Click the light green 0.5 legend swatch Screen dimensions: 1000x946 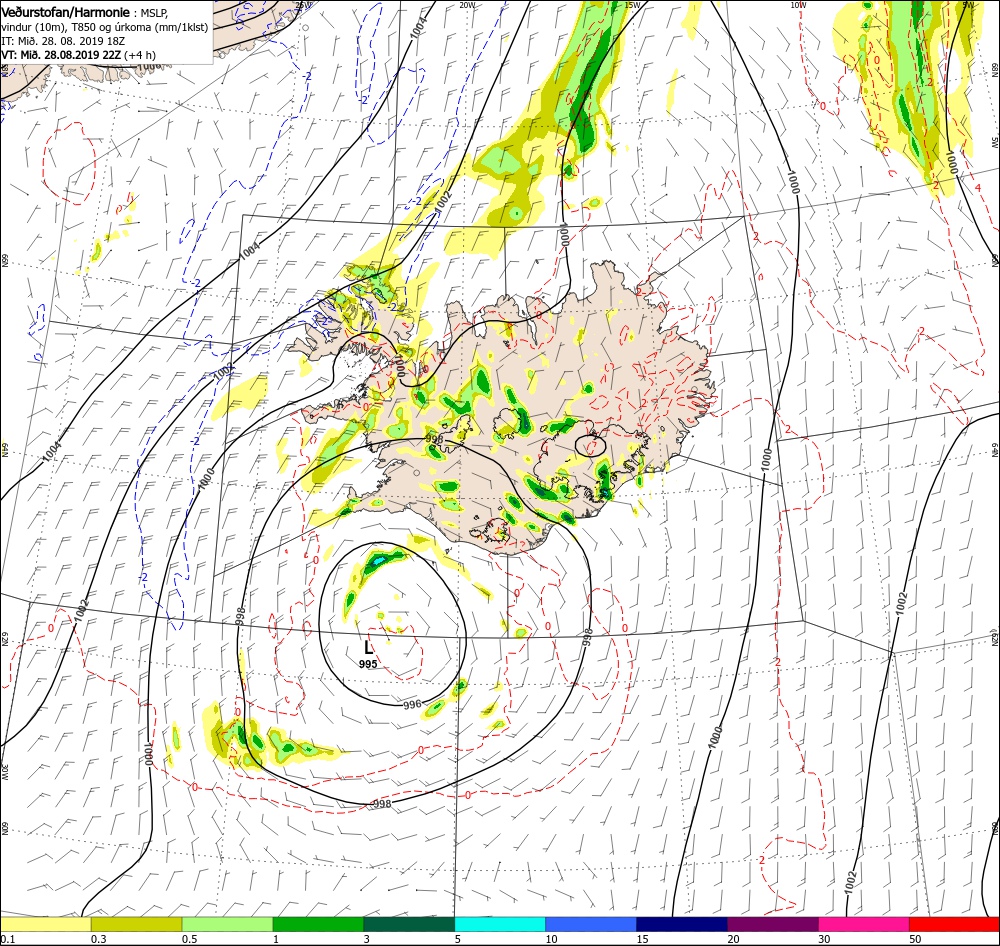pos(228,924)
